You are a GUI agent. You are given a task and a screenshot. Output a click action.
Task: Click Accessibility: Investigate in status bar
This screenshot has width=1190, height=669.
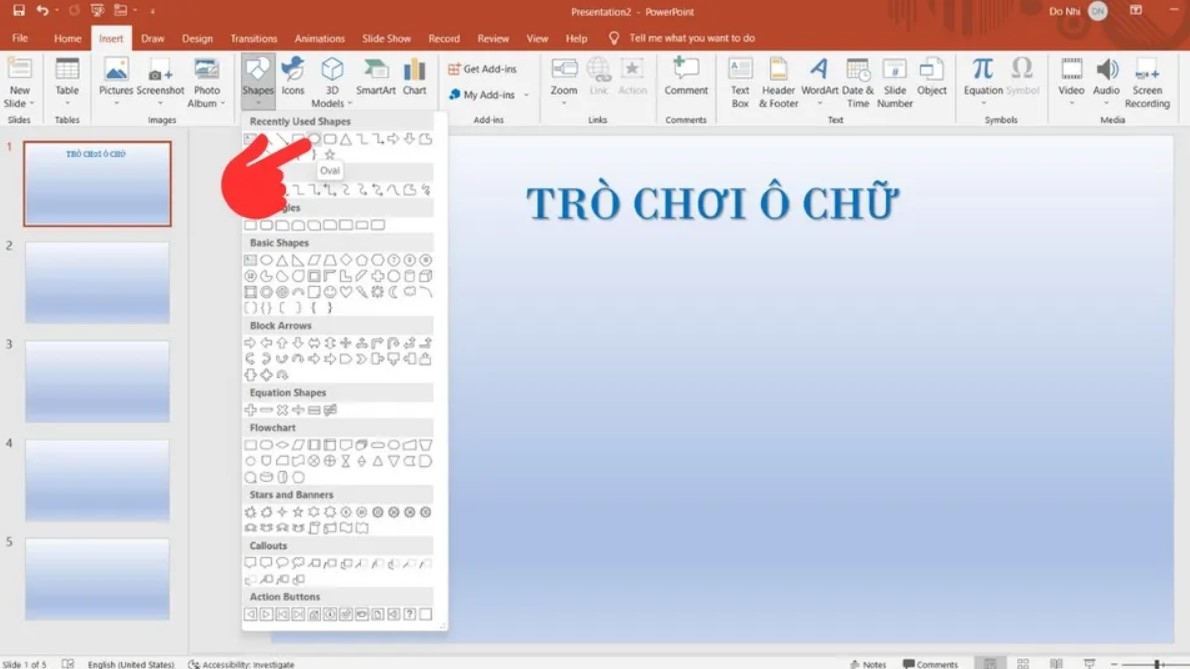(x=241, y=664)
